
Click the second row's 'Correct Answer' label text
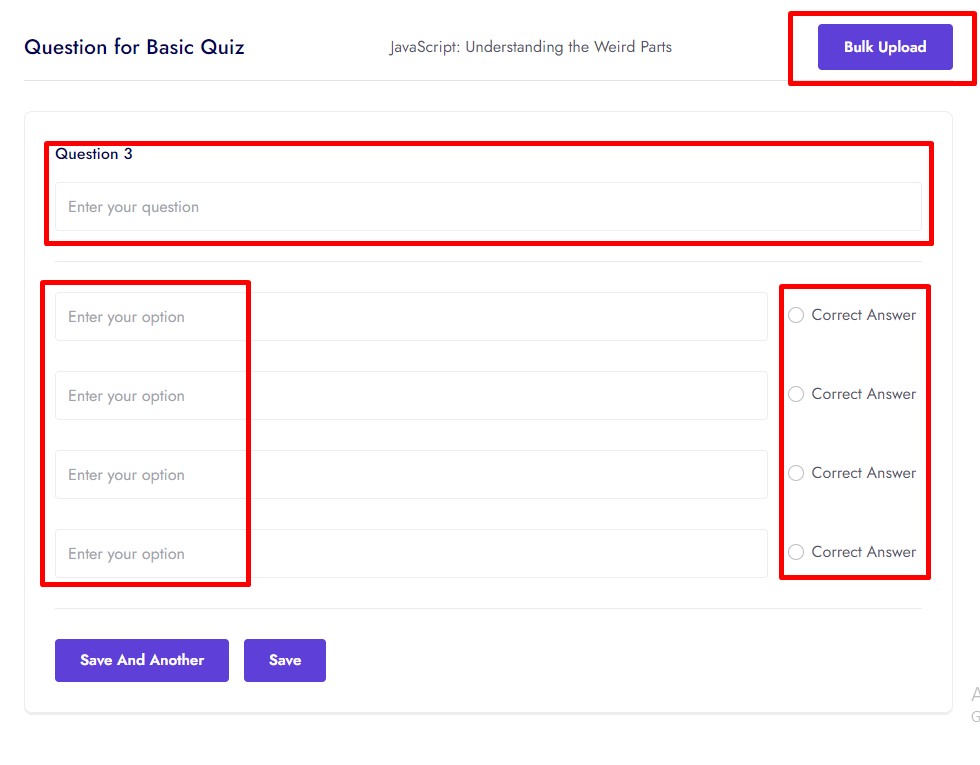coord(863,394)
